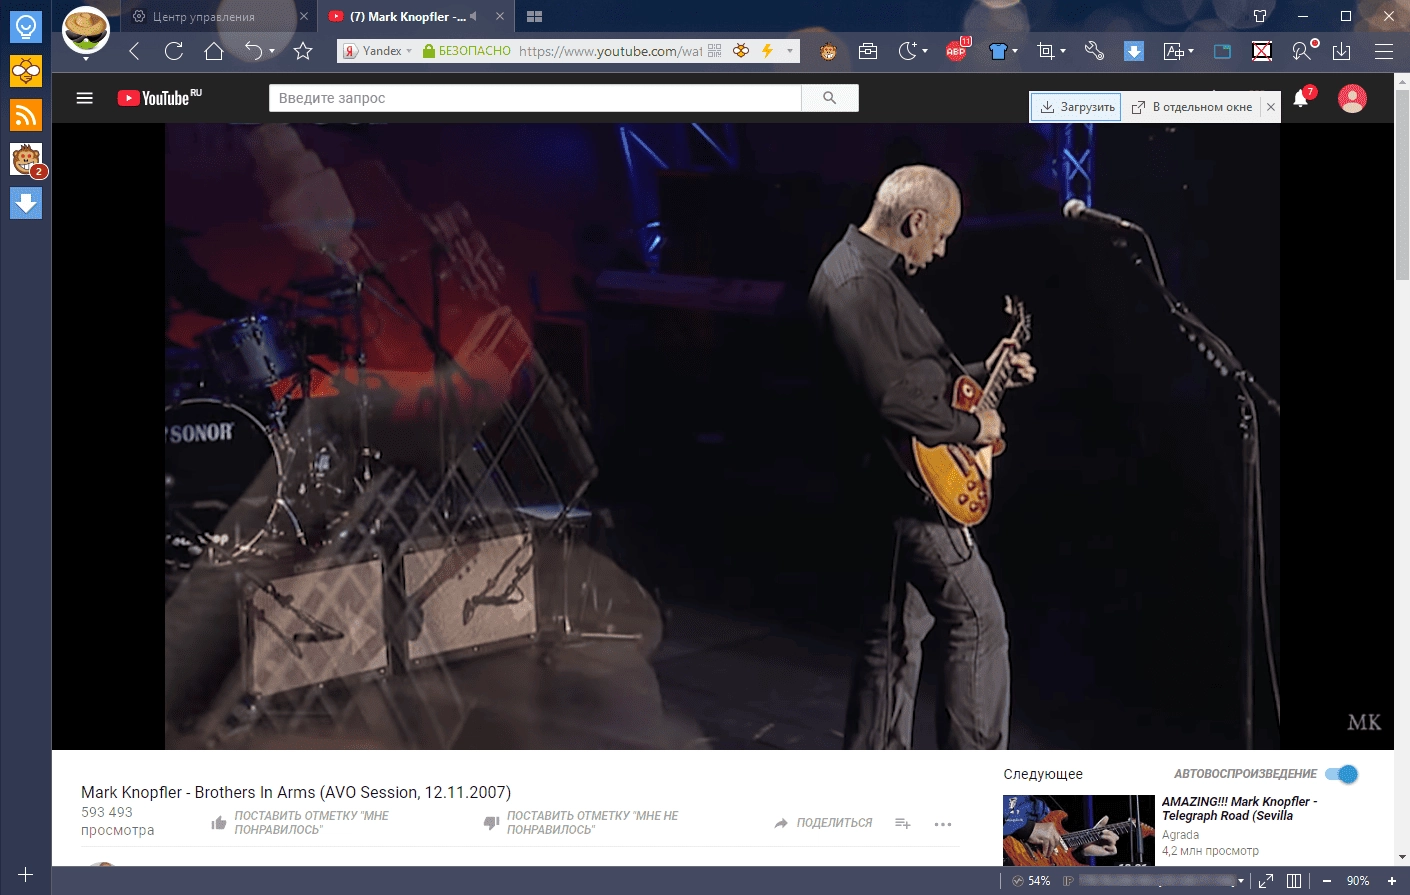Reload the current page
Viewport: 1410px width, 895px height.
tap(174, 51)
